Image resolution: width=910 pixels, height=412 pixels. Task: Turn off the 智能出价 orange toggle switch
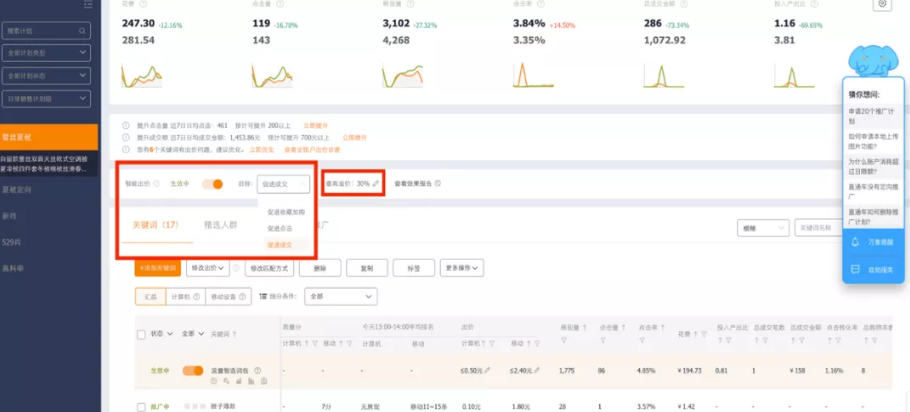tap(212, 184)
